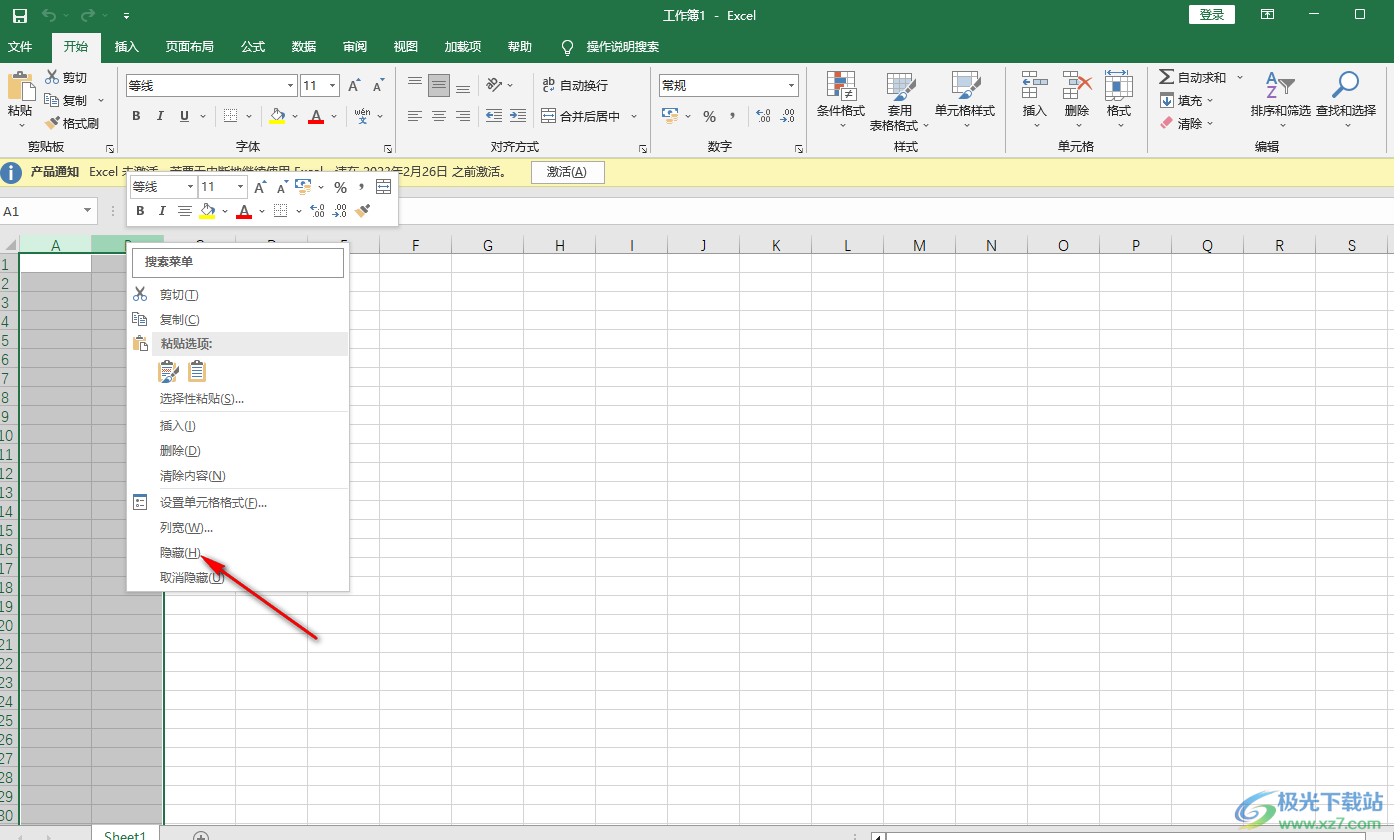Open Conditional Formatting (条件格式)
Viewport: 1394px width, 840px height.
840,100
